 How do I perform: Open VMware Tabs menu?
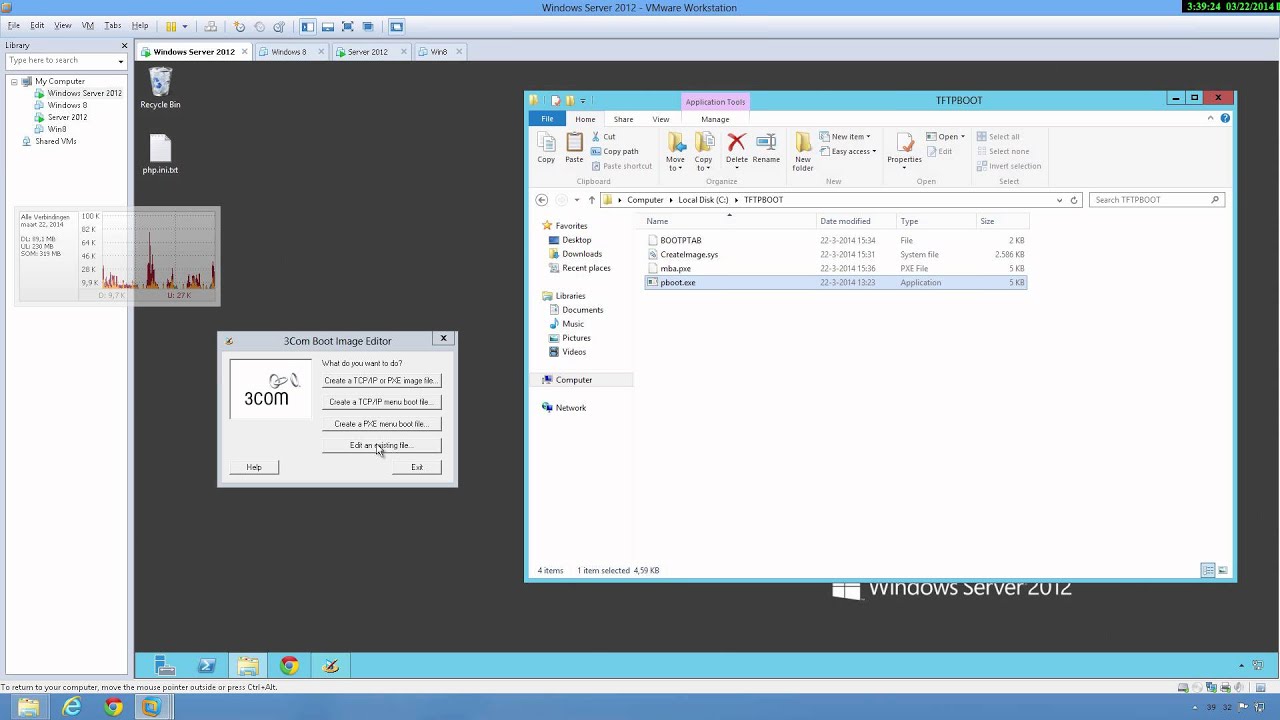[113, 26]
